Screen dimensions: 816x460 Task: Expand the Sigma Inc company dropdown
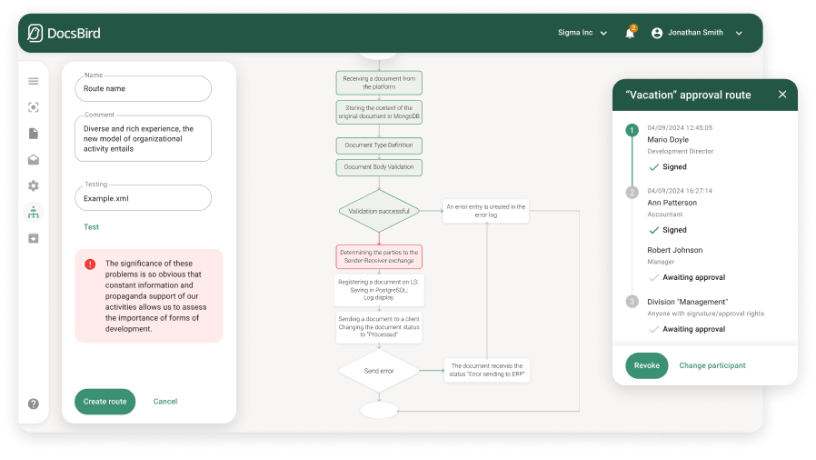(581, 33)
